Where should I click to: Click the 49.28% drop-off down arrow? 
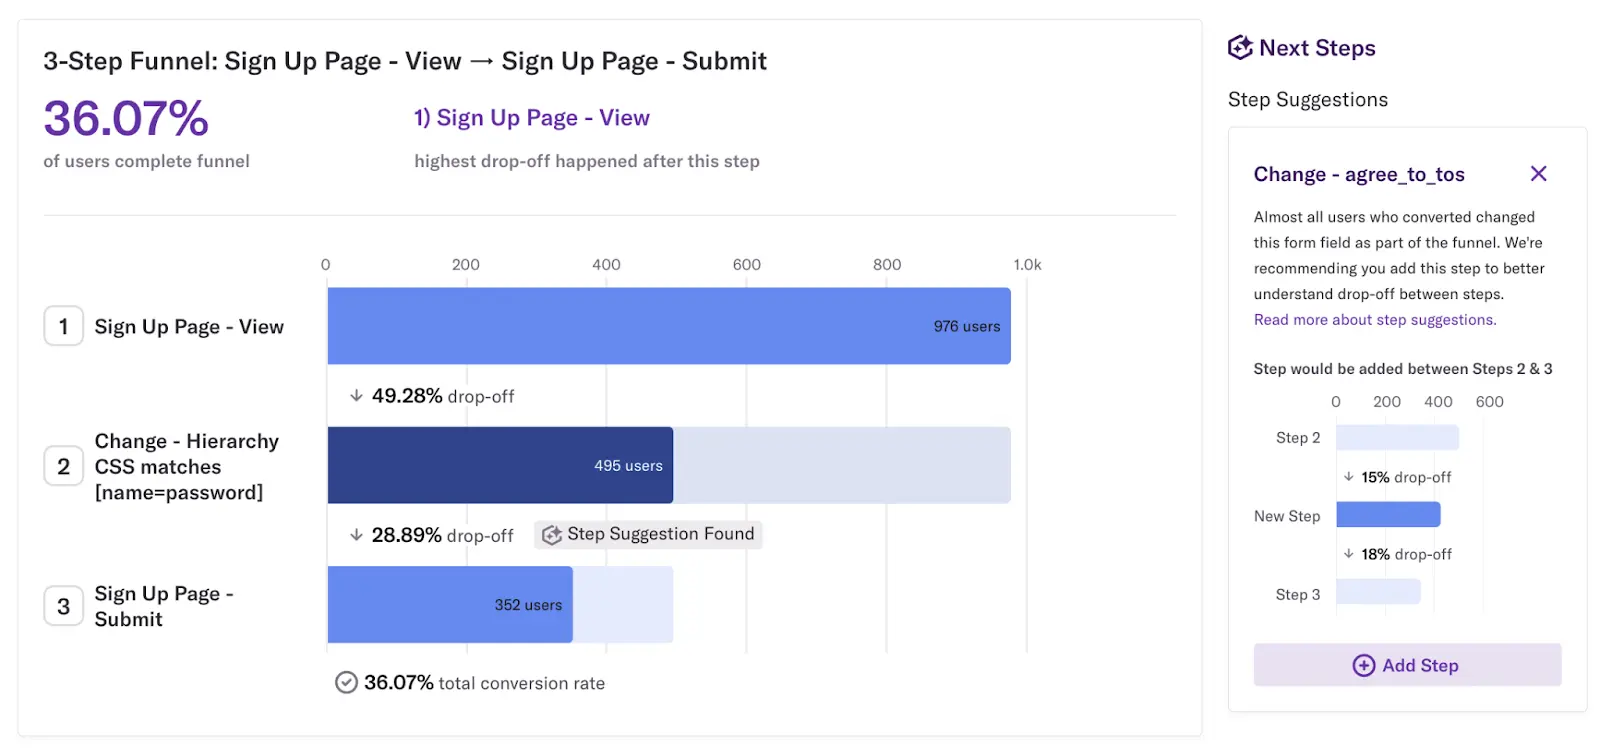coord(356,396)
